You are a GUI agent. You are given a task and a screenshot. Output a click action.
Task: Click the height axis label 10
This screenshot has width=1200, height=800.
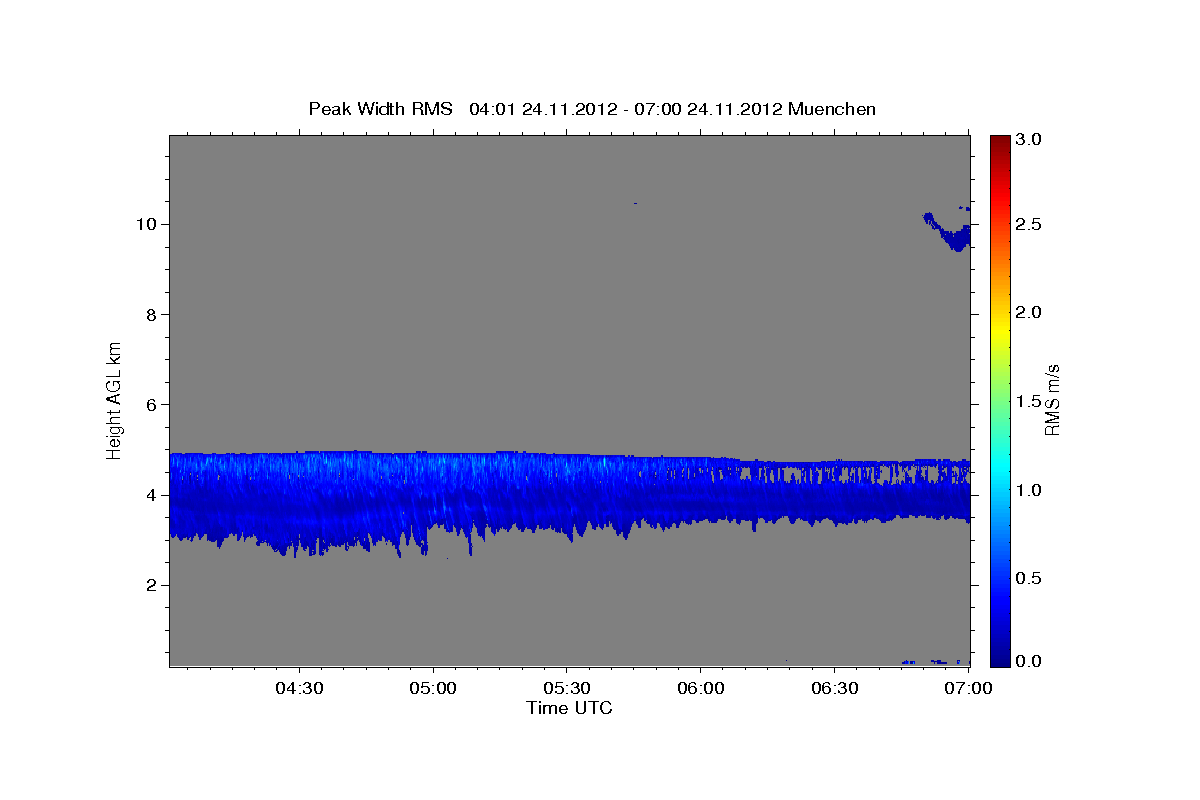click(146, 224)
